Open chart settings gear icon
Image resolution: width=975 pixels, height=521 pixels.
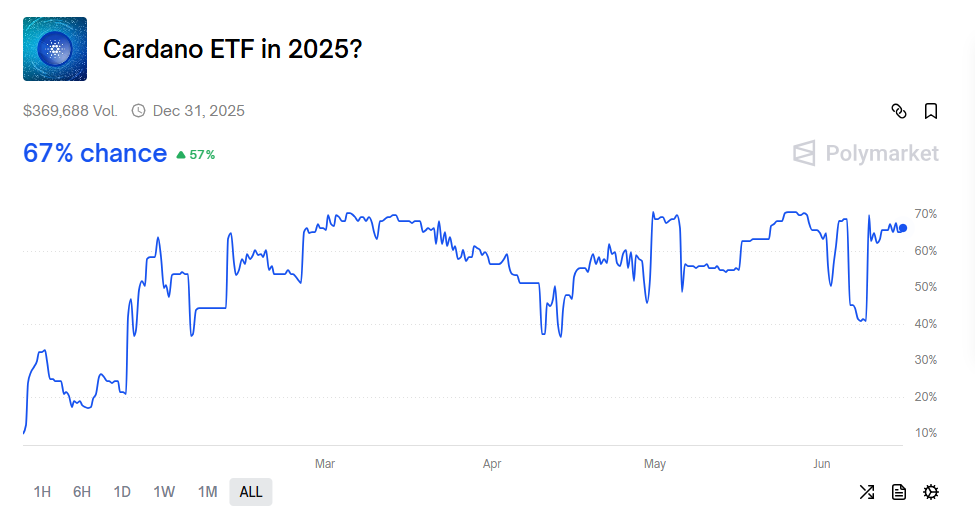(931, 491)
